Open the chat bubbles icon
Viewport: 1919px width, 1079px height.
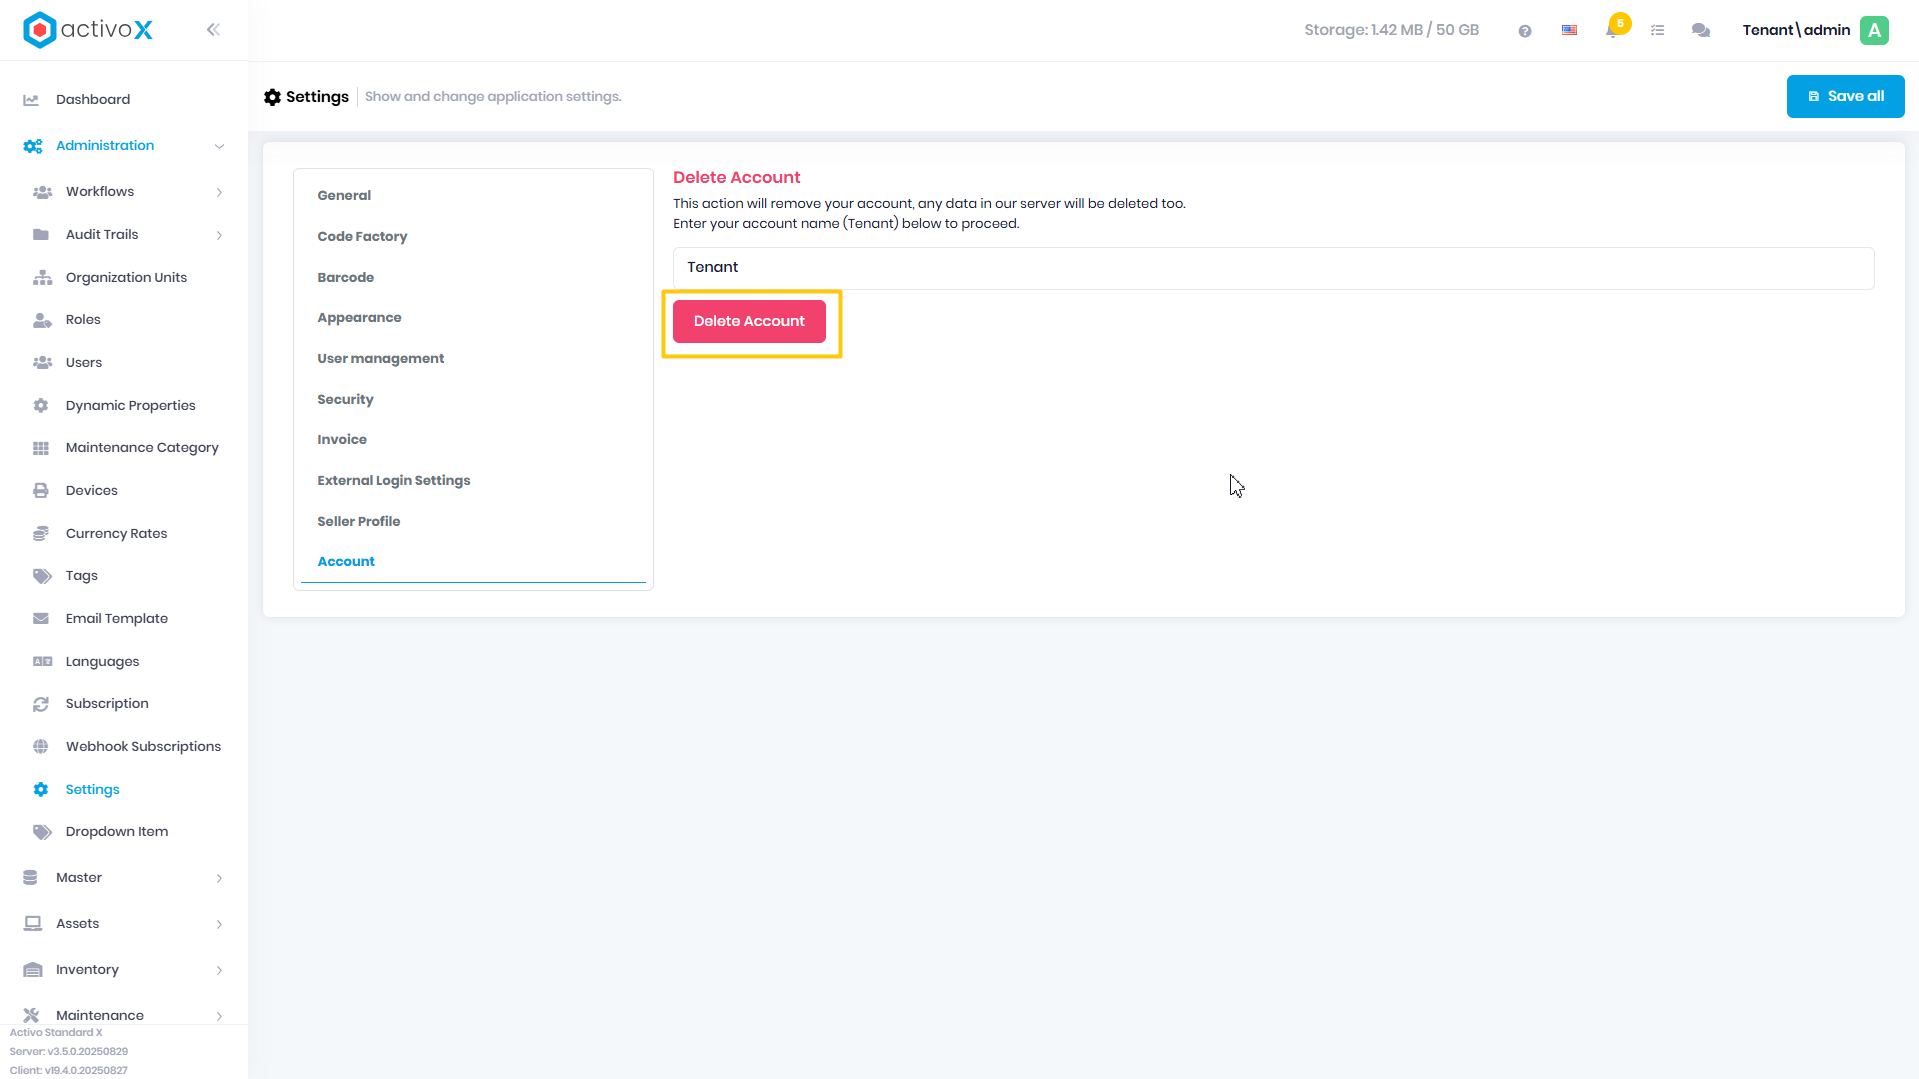[x=1701, y=31]
